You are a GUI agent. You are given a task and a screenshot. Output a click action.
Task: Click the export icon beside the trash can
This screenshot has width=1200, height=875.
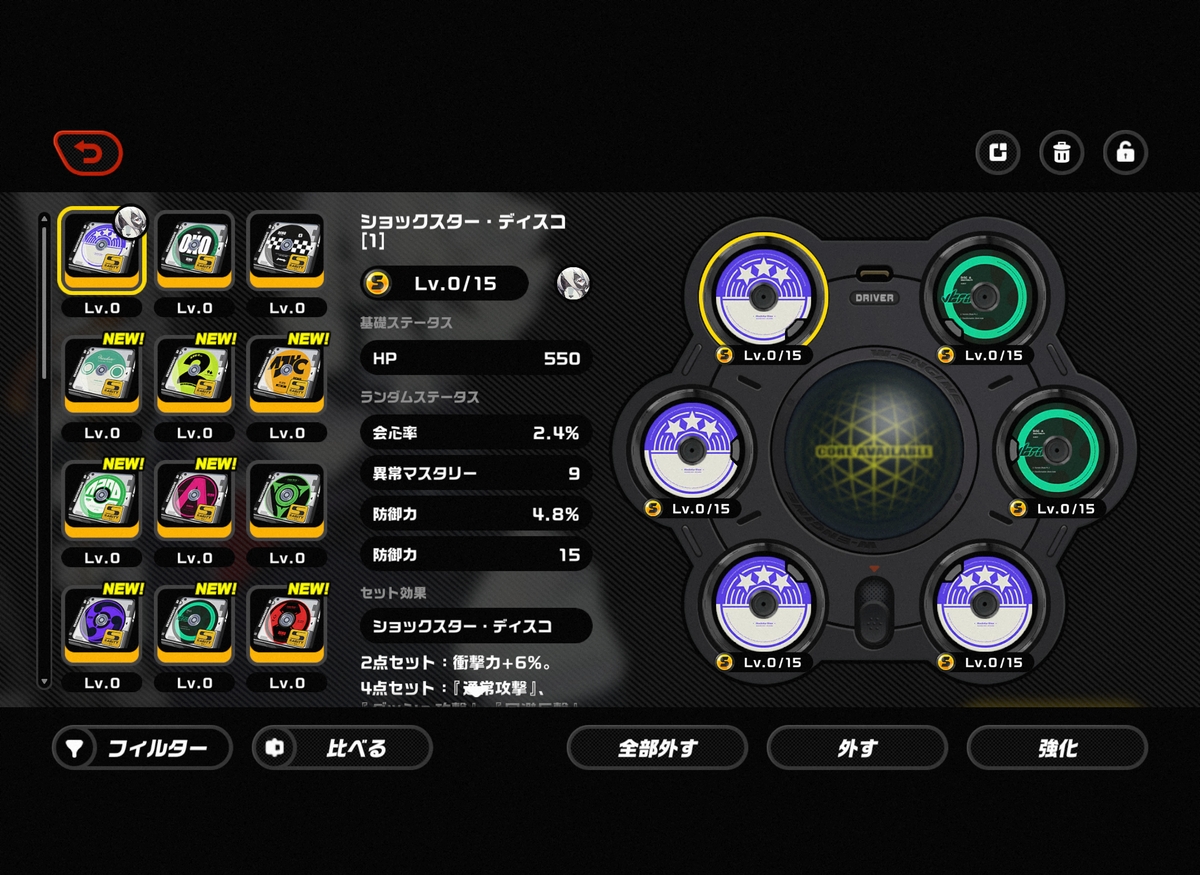pyautogui.click(x=997, y=153)
